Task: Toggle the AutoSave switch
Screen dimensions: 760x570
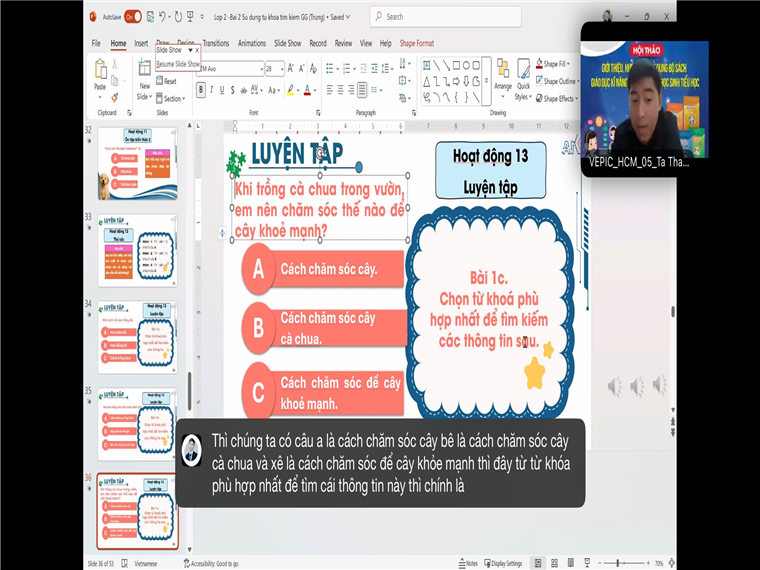Action: pyautogui.click(x=132, y=17)
